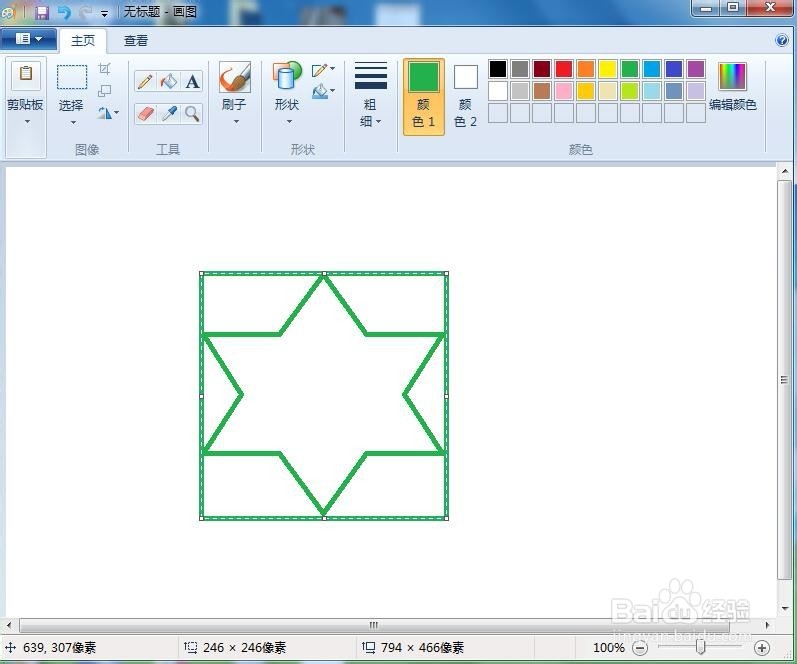
Task: Select the Magnifier tool
Action: [192, 113]
